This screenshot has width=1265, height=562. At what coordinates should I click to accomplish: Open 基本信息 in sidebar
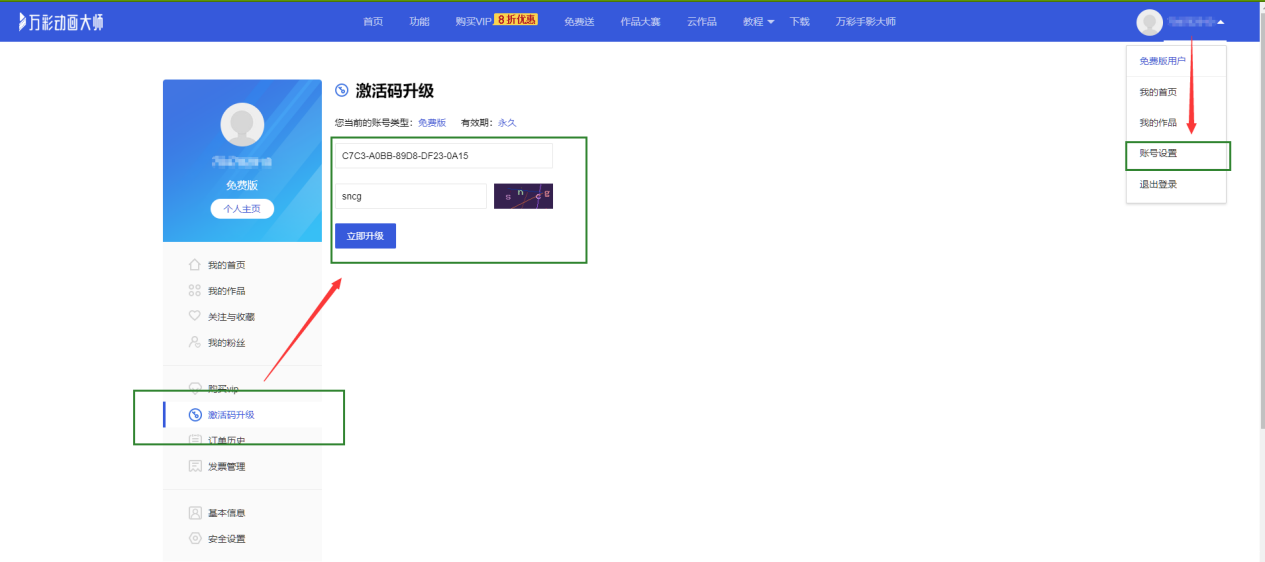226,513
